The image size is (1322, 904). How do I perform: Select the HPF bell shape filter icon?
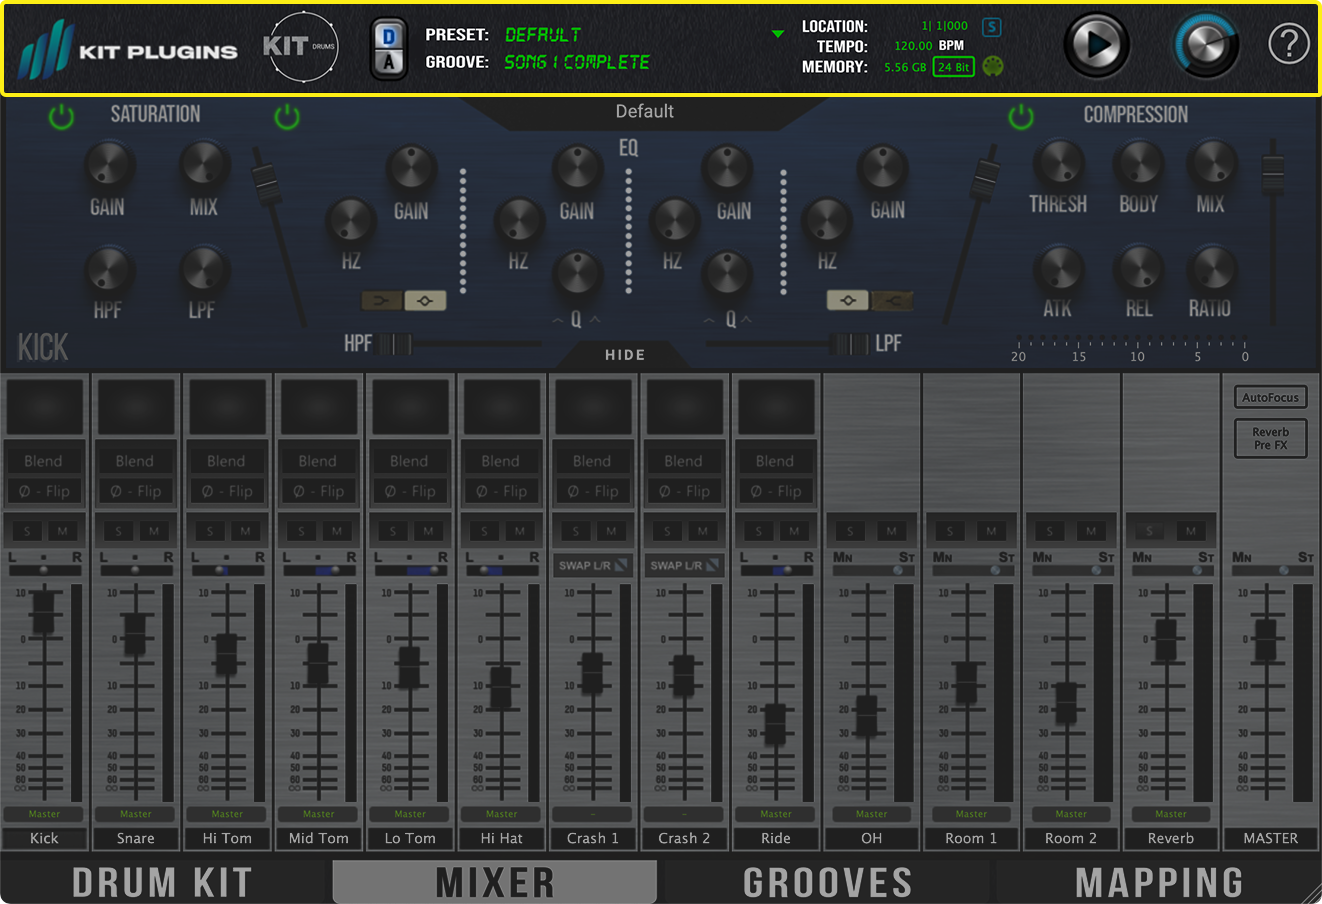pos(425,300)
